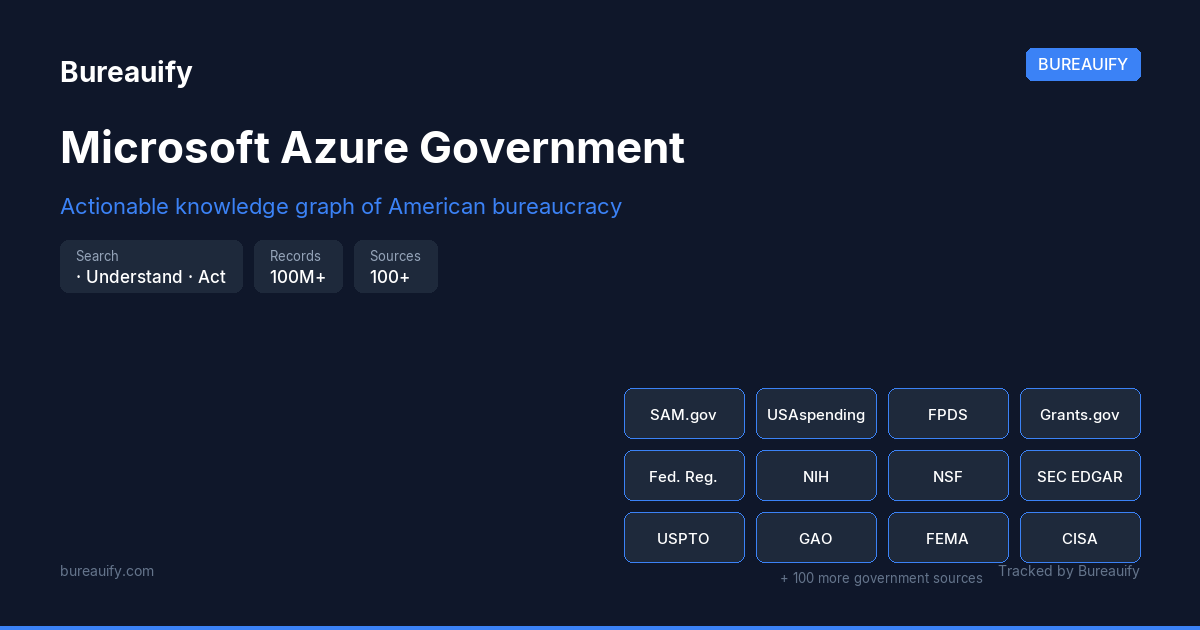Open the FEMA source tile
This screenshot has width=1200, height=630.
(x=948, y=538)
